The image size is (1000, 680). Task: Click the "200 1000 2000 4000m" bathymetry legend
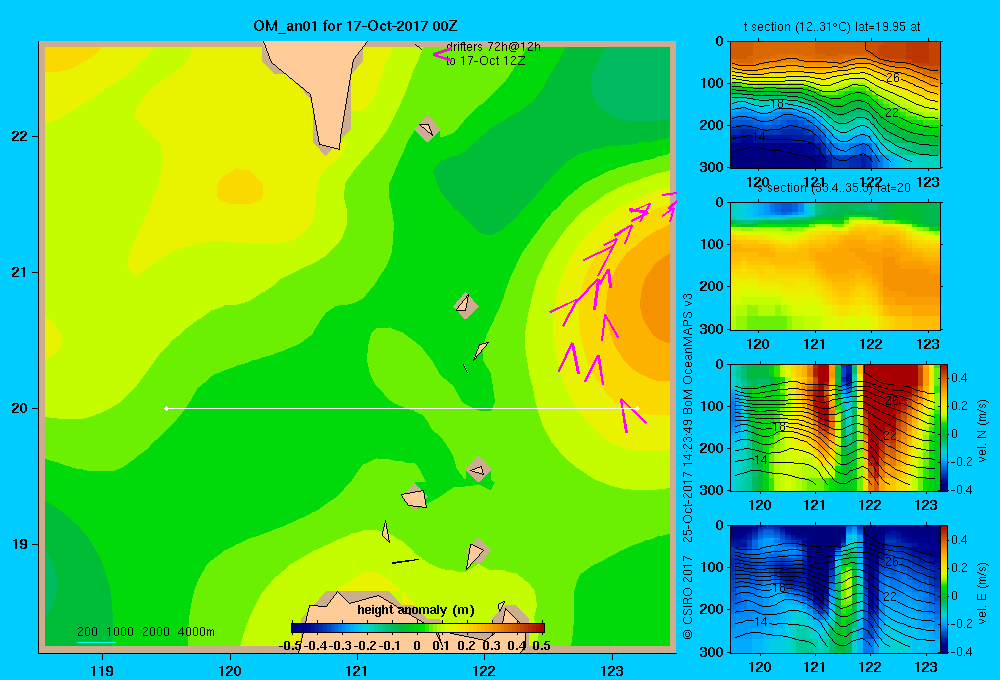[145, 632]
